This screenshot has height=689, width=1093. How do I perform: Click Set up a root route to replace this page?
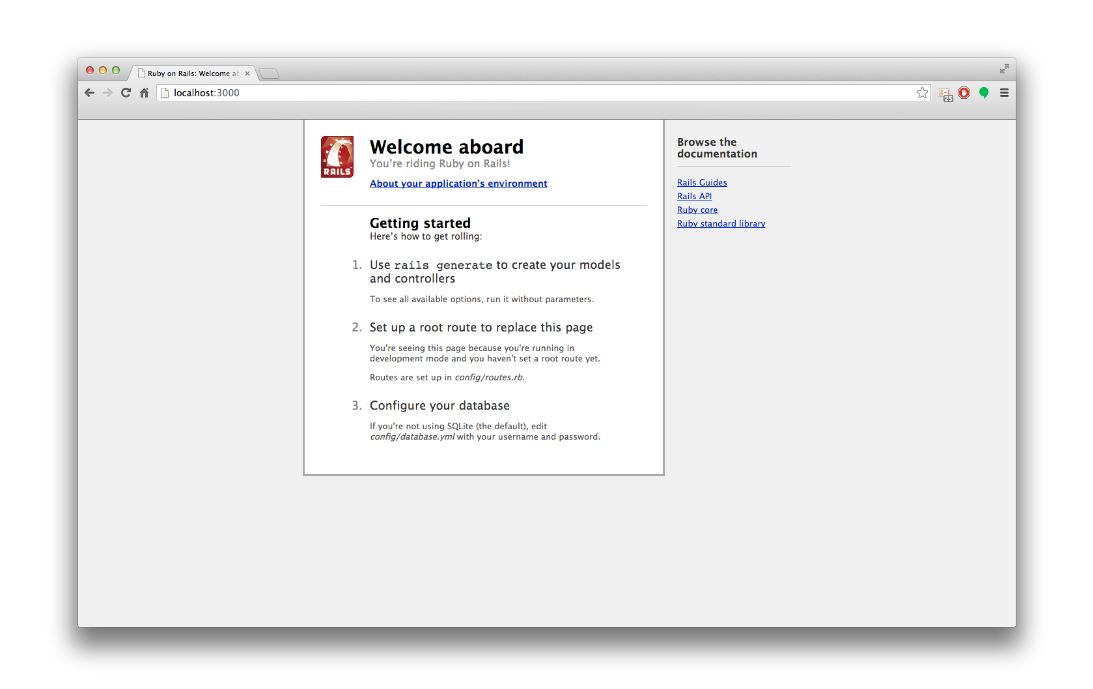click(481, 328)
